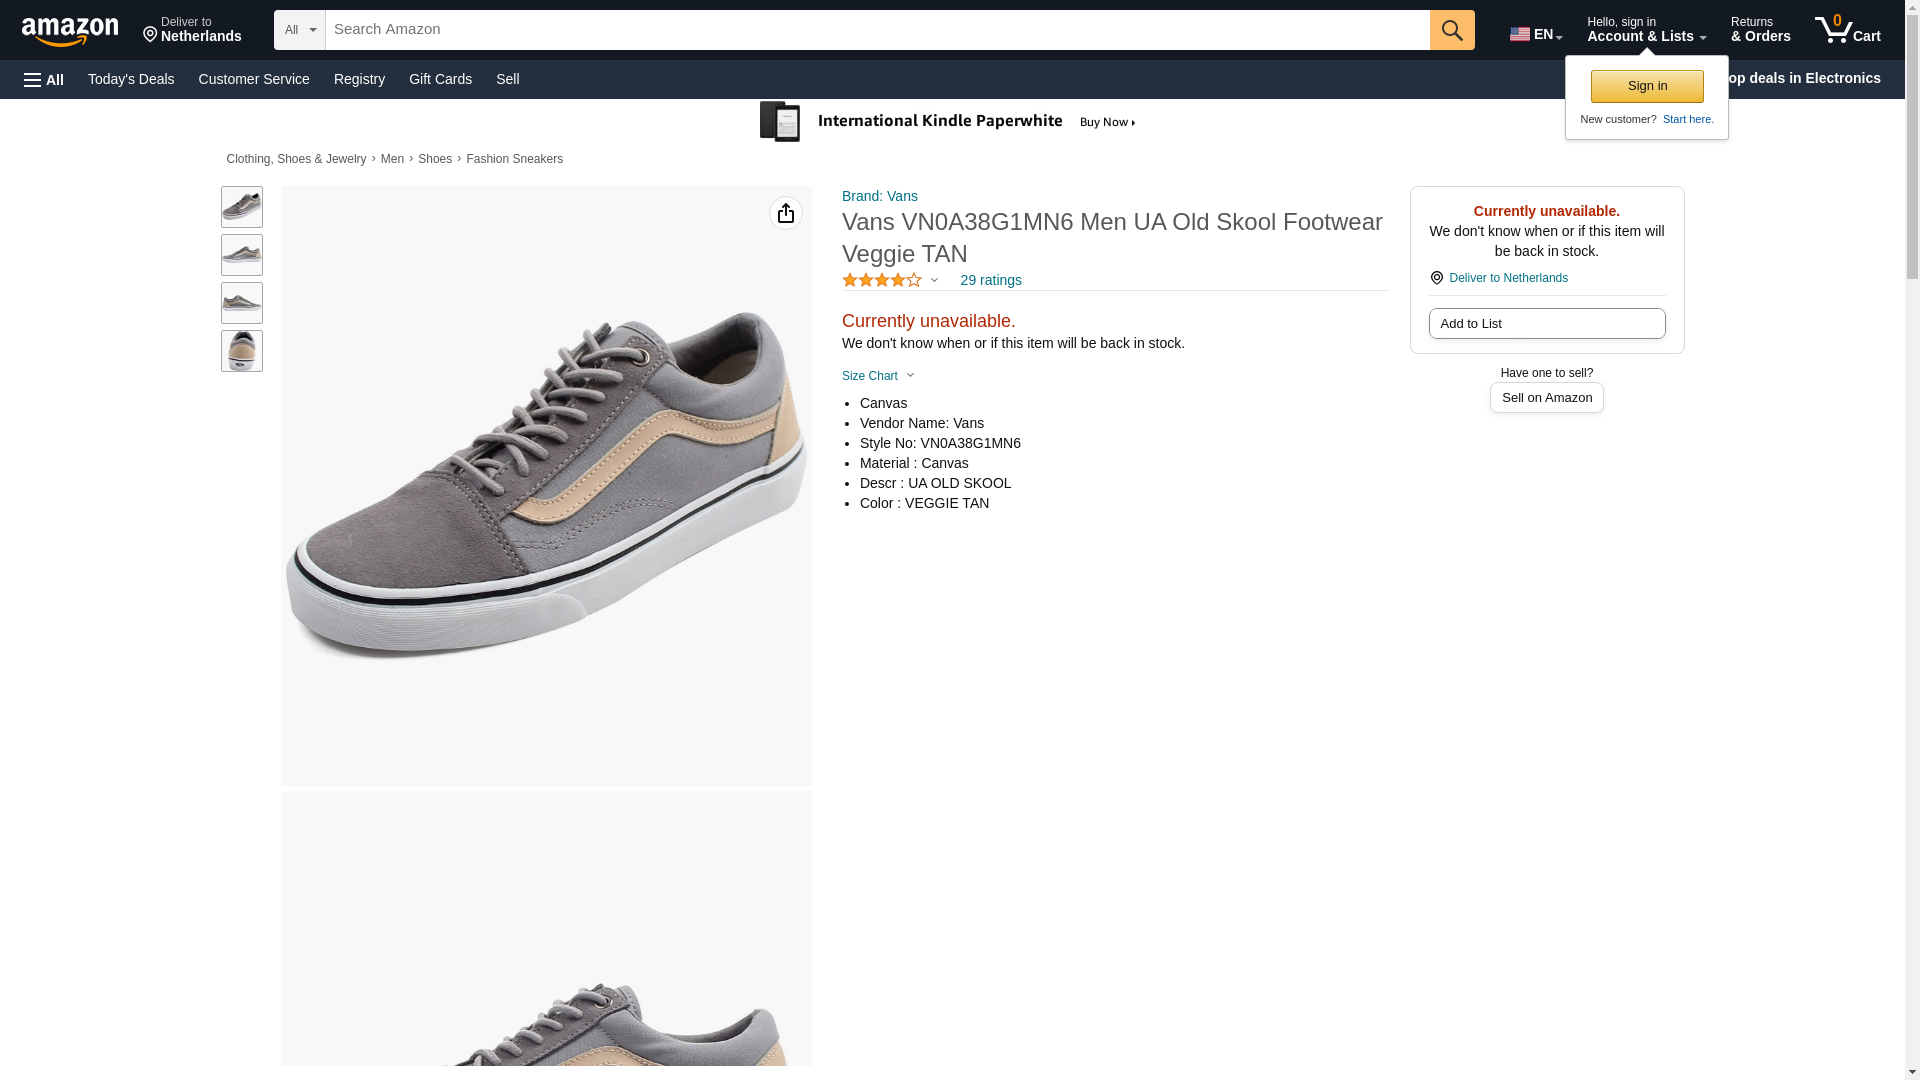This screenshot has width=1920, height=1080.
Task: Open the All hamburger menu
Action: click(44, 79)
